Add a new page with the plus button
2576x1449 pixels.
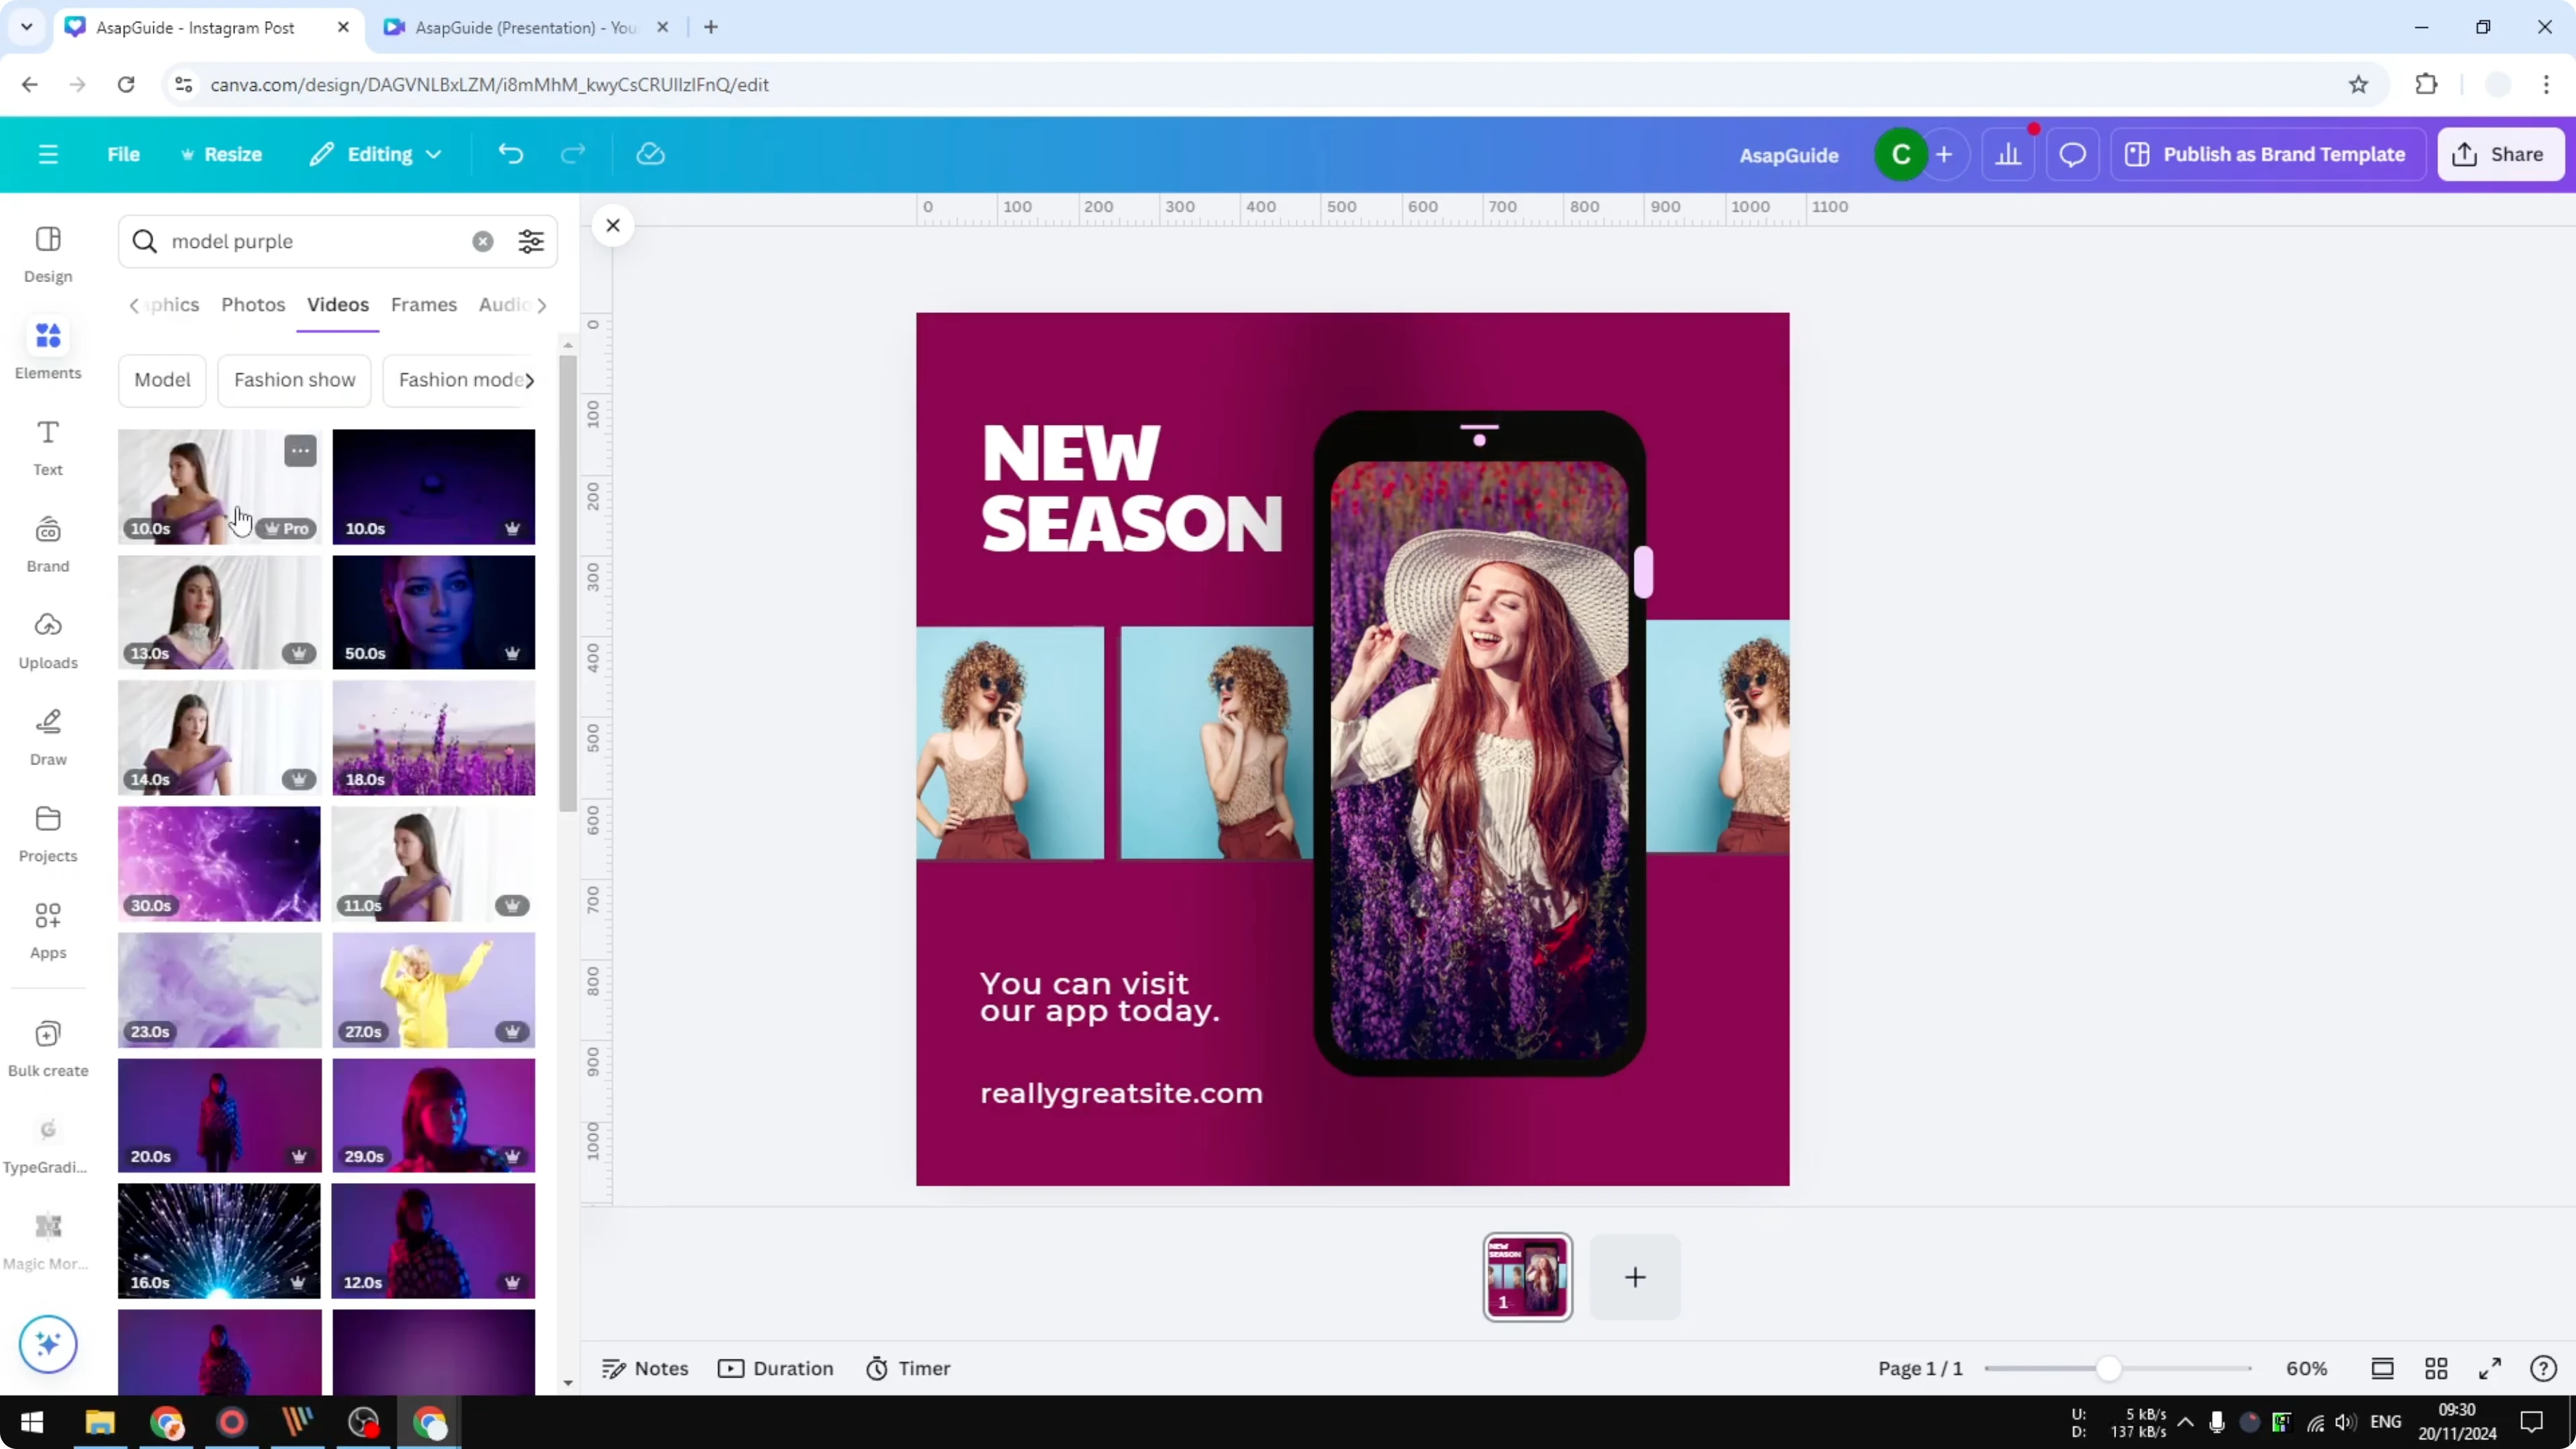click(x=1634, y=1277)
